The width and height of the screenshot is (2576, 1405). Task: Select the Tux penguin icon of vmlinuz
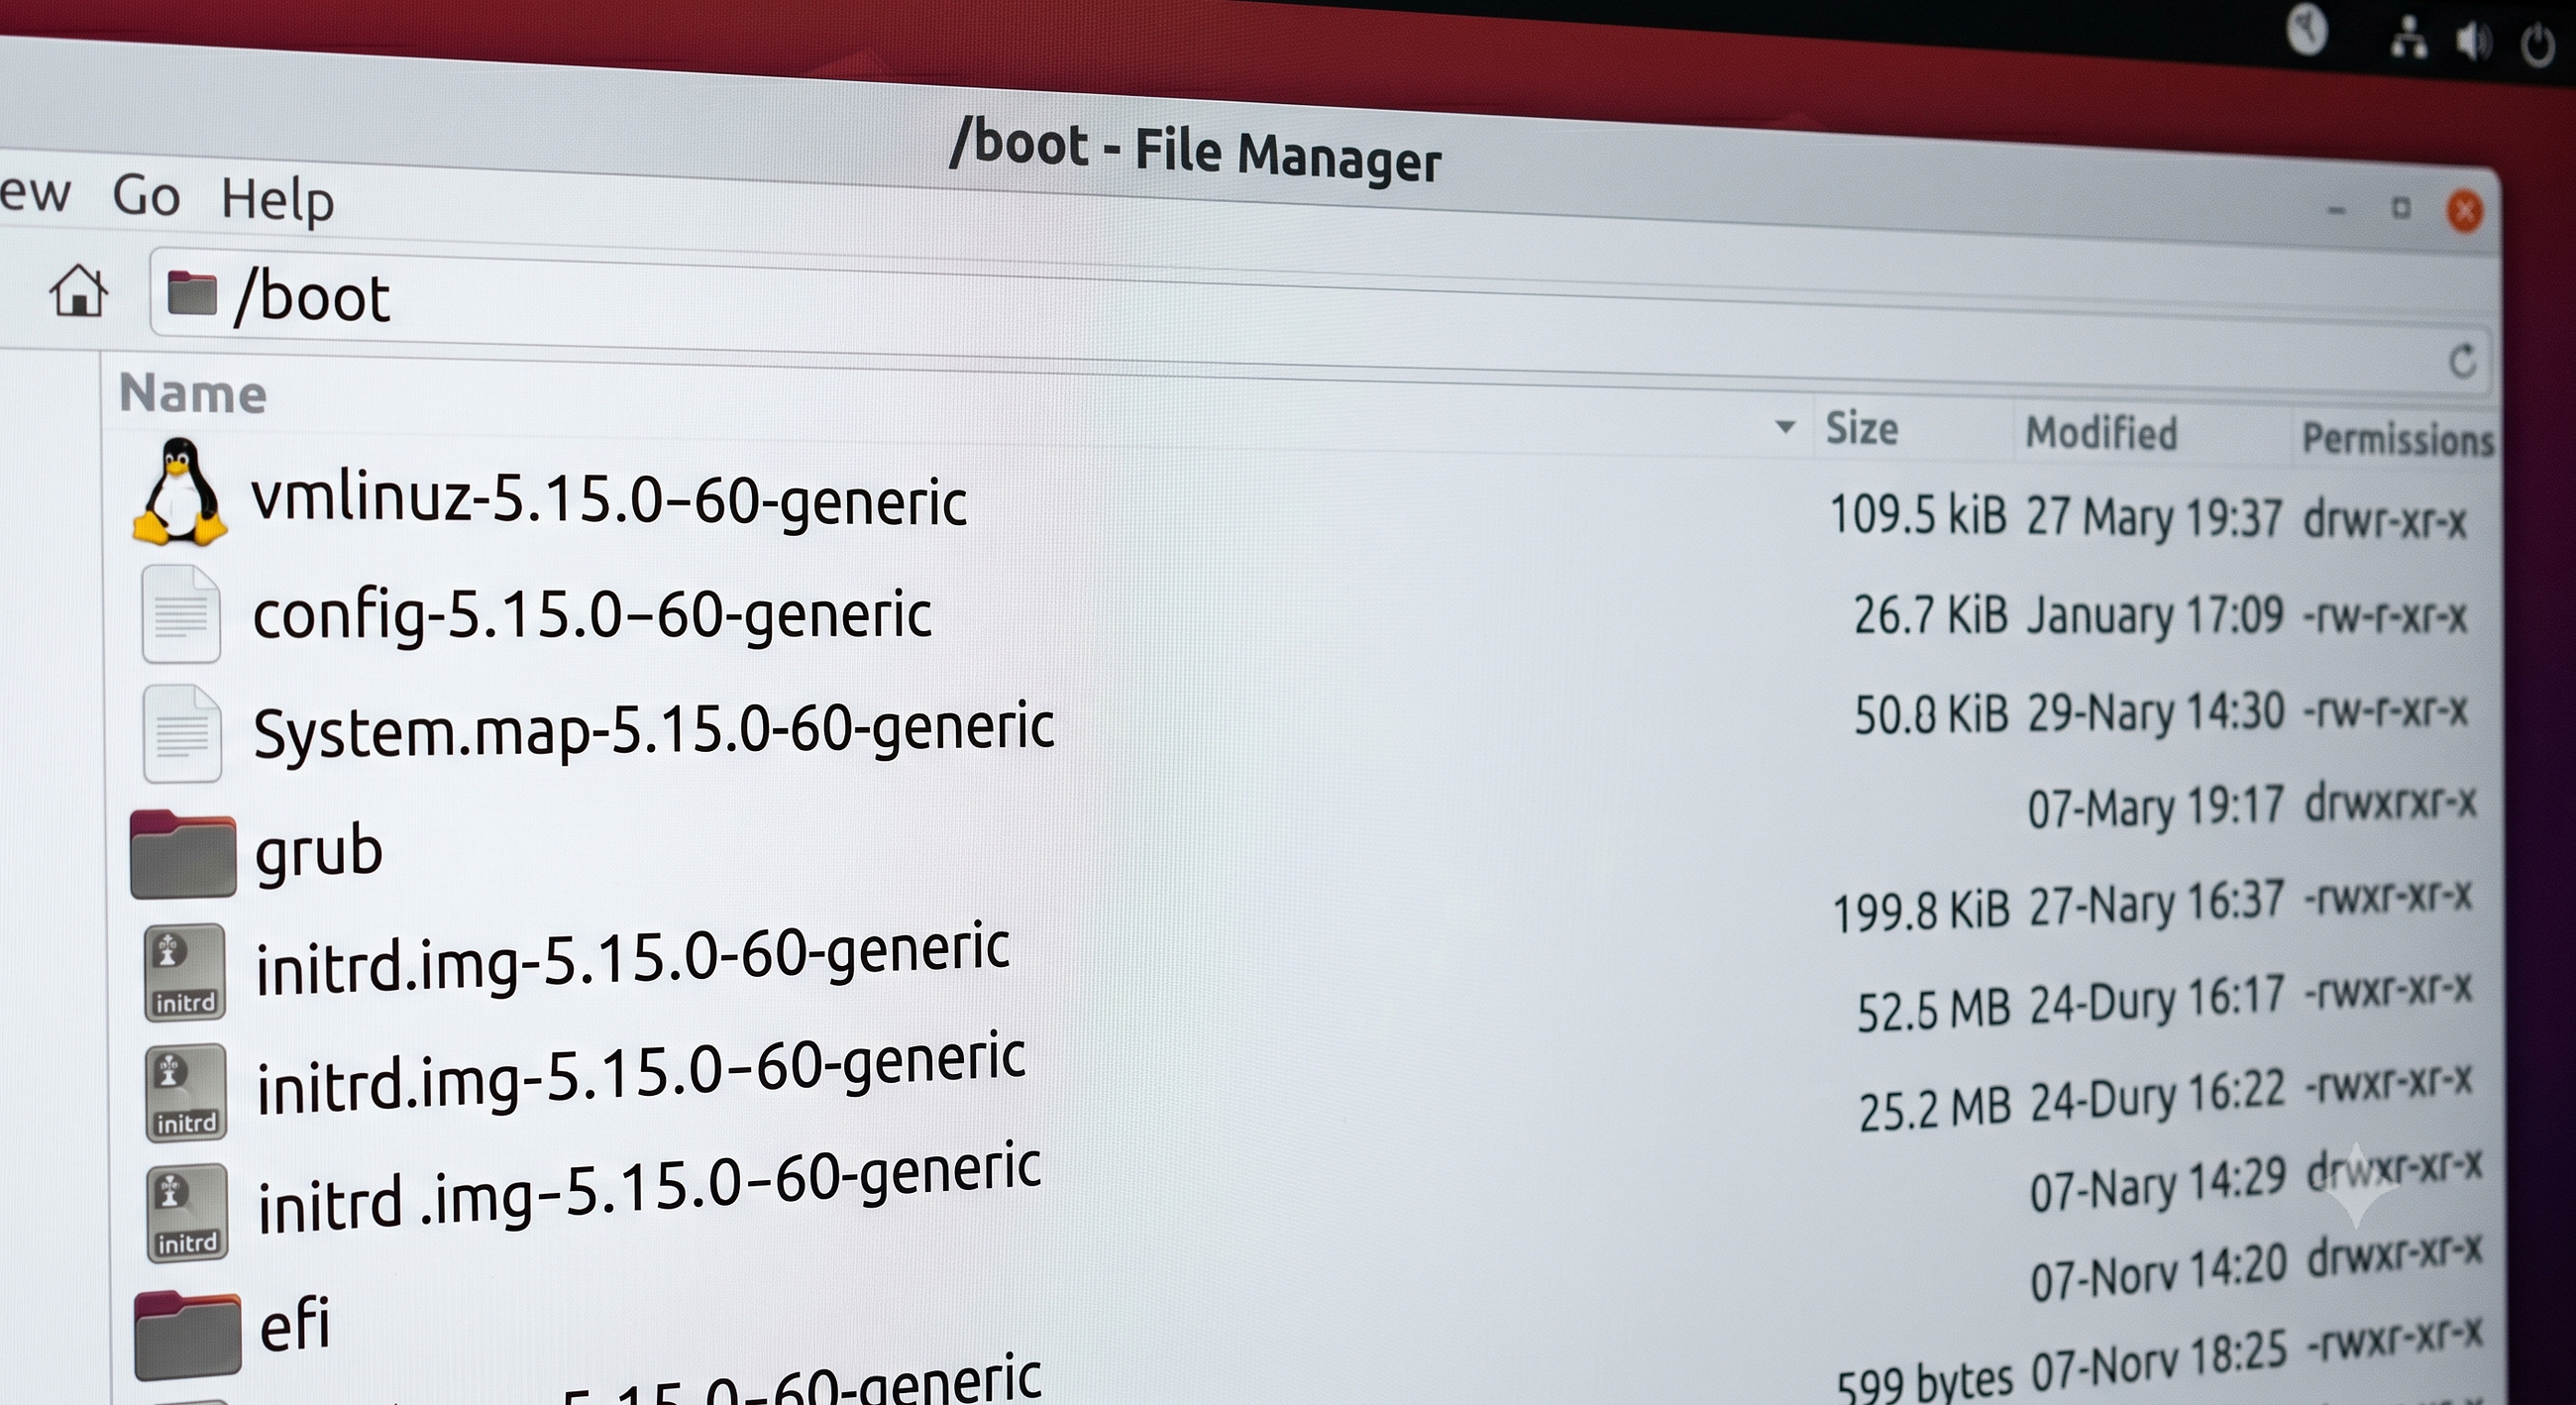[179, 493]
